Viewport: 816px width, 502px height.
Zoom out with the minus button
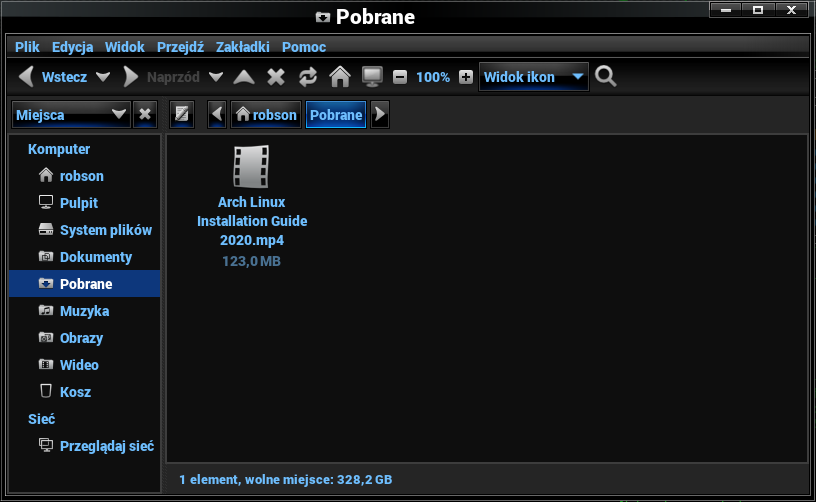(400, 77)
